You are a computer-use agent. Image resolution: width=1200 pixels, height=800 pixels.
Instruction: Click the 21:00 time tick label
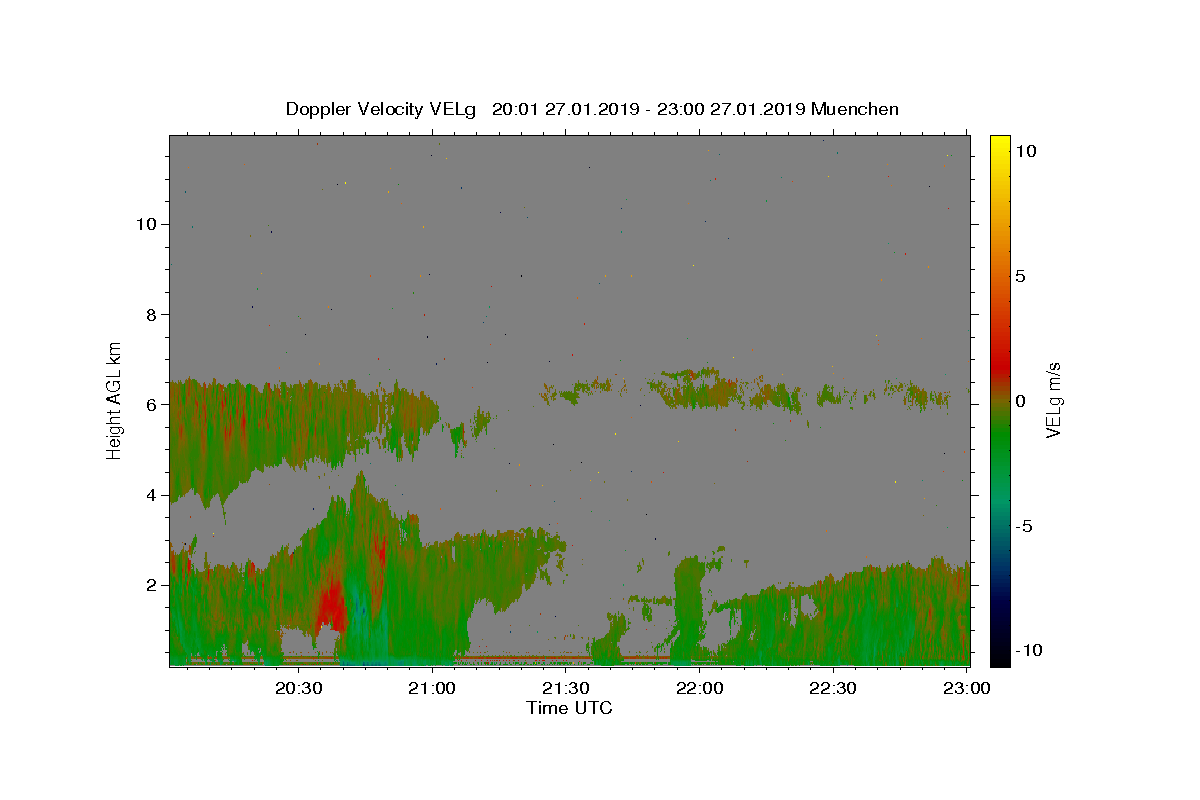pyautogui.click(x=432, y=688)
